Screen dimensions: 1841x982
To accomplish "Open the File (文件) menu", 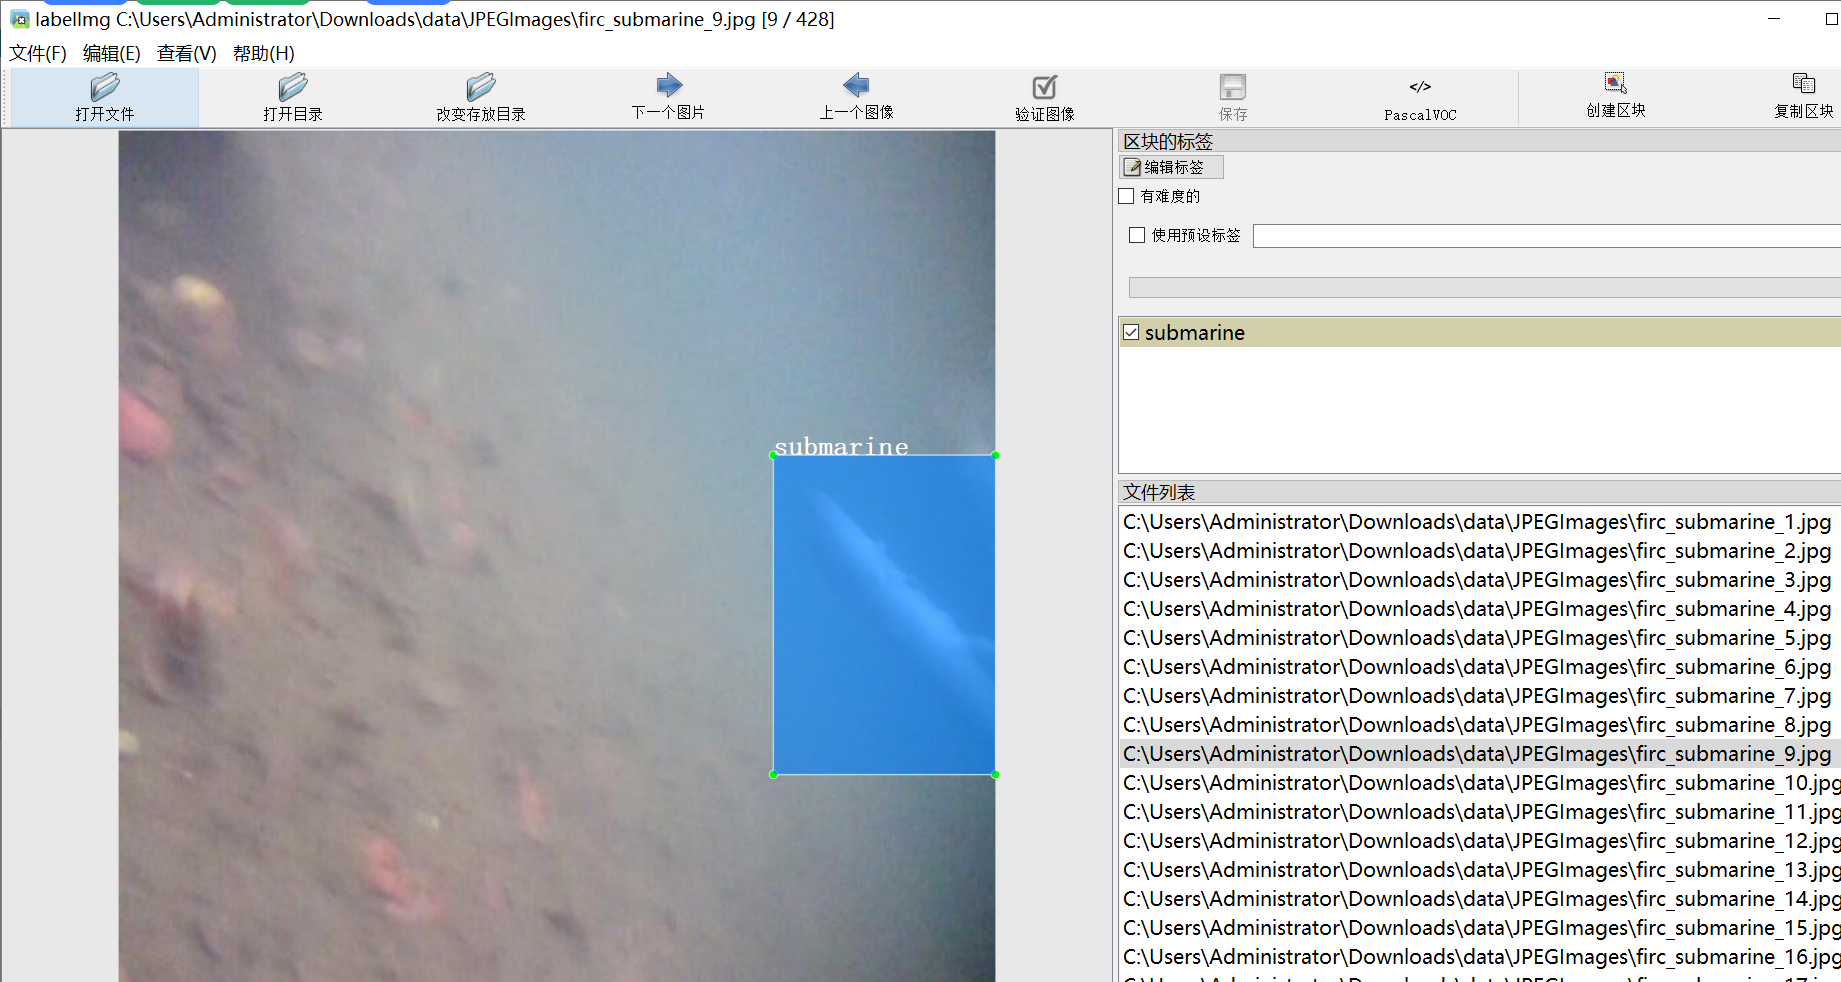I will coord(38,54).
